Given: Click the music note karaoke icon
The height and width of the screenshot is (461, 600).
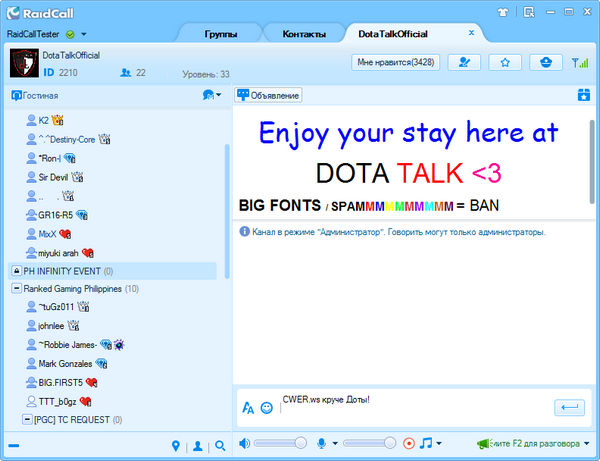Looking at the screenshot, I should coord(426,443).
